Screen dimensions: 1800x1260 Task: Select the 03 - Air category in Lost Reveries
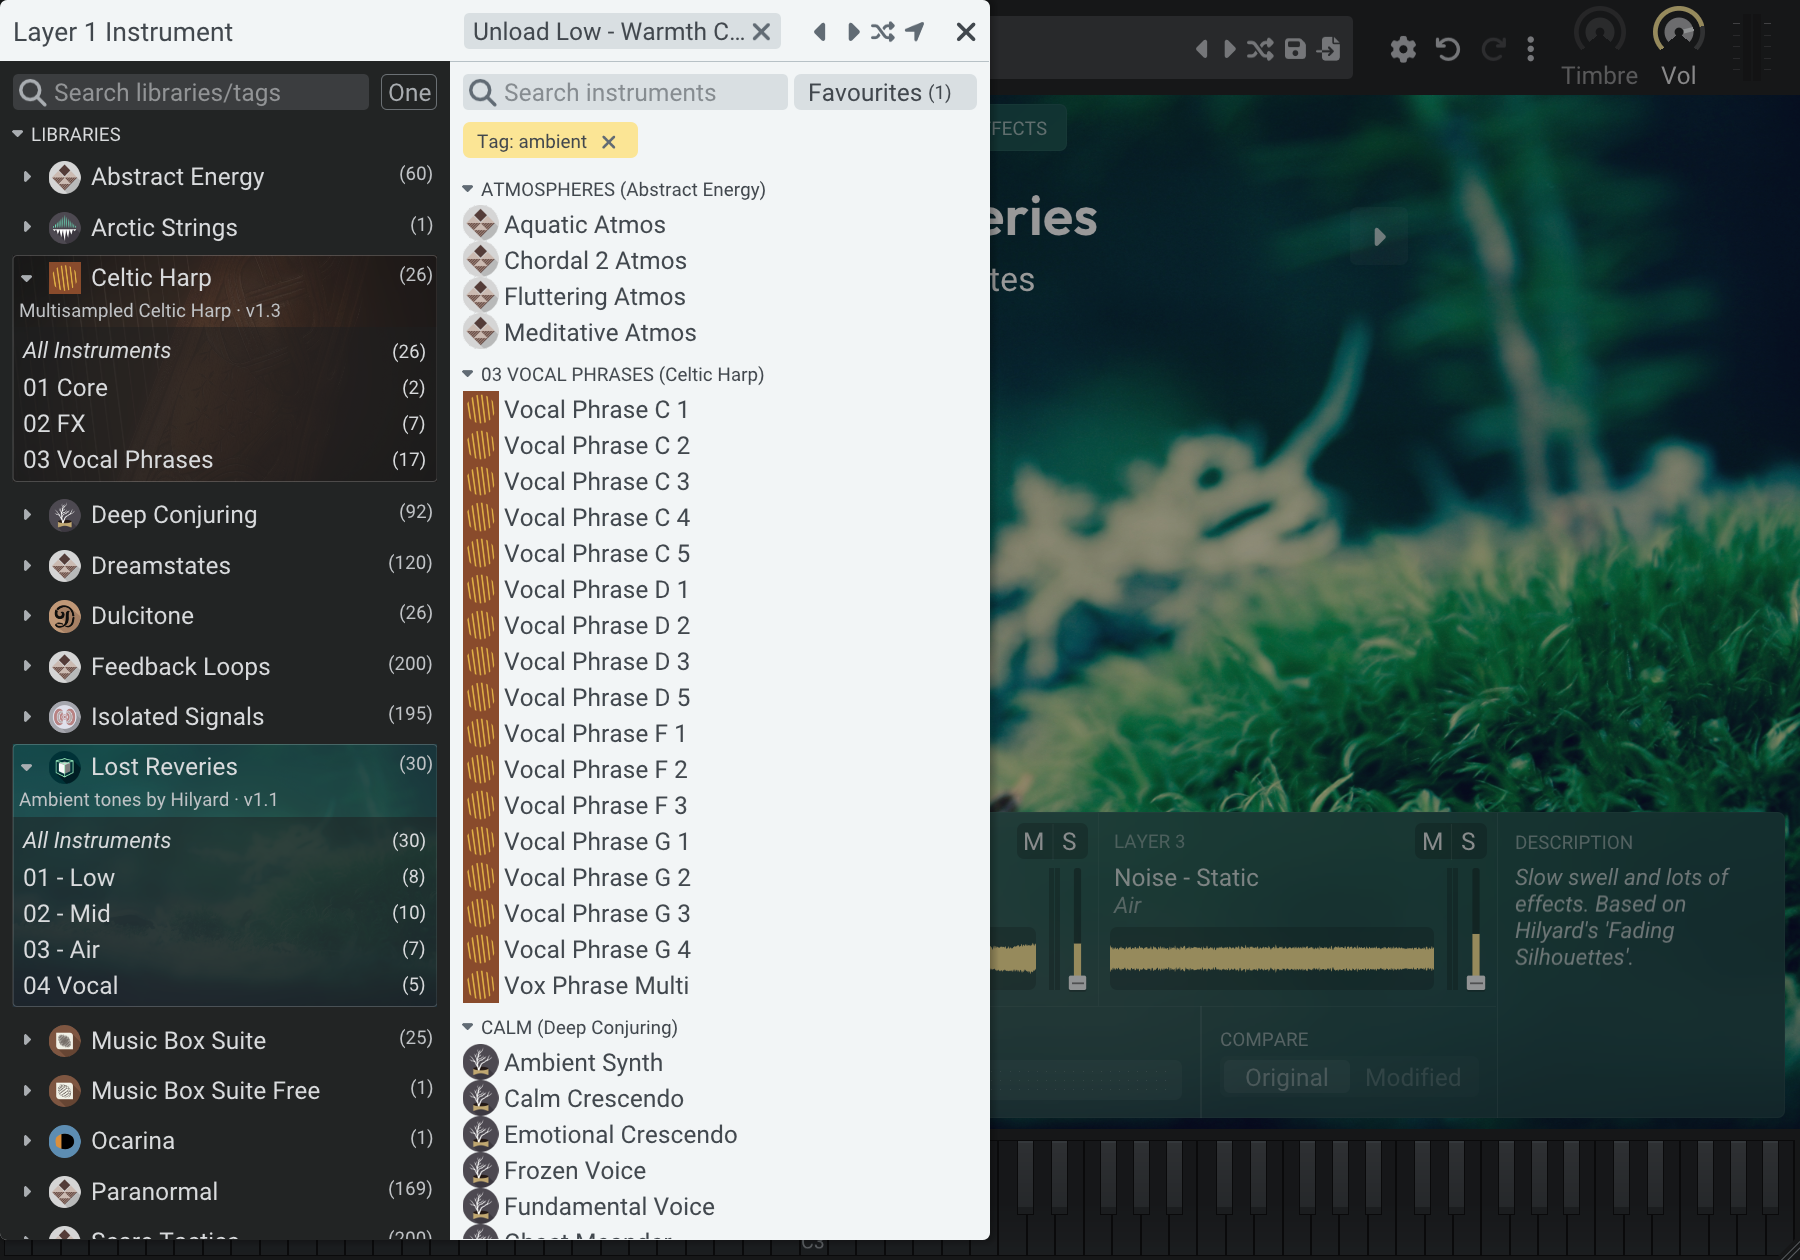point(224,950)
